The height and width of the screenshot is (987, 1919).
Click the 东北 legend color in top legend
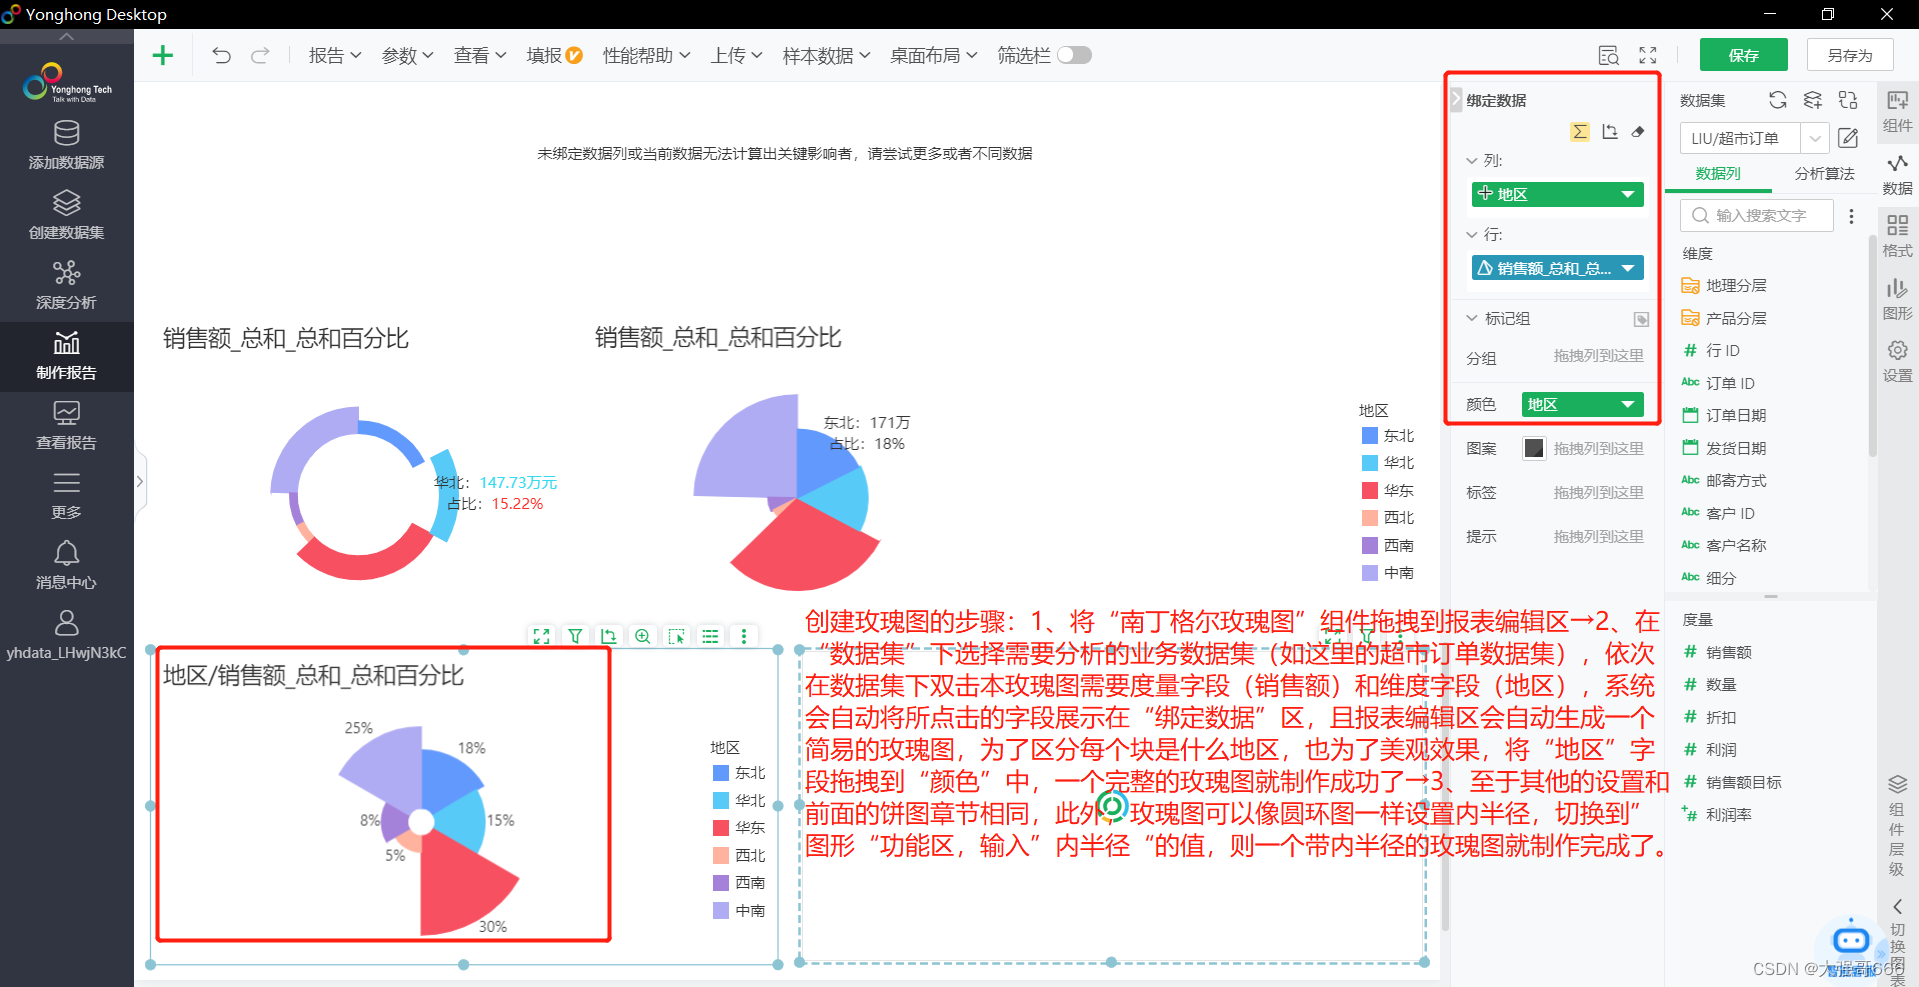(1370, 436)
